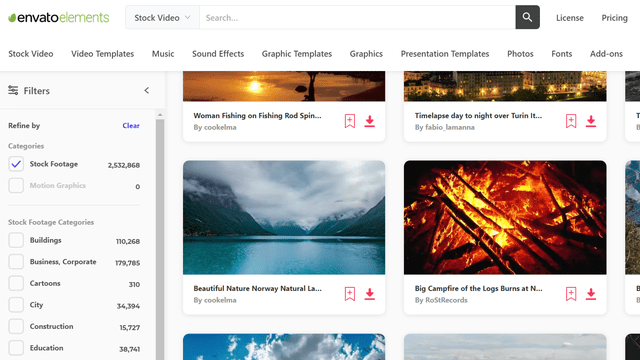This screenshot has width=640, height=360.
Task: Collapse the Filters panel with the chevron
Action: 147,90
